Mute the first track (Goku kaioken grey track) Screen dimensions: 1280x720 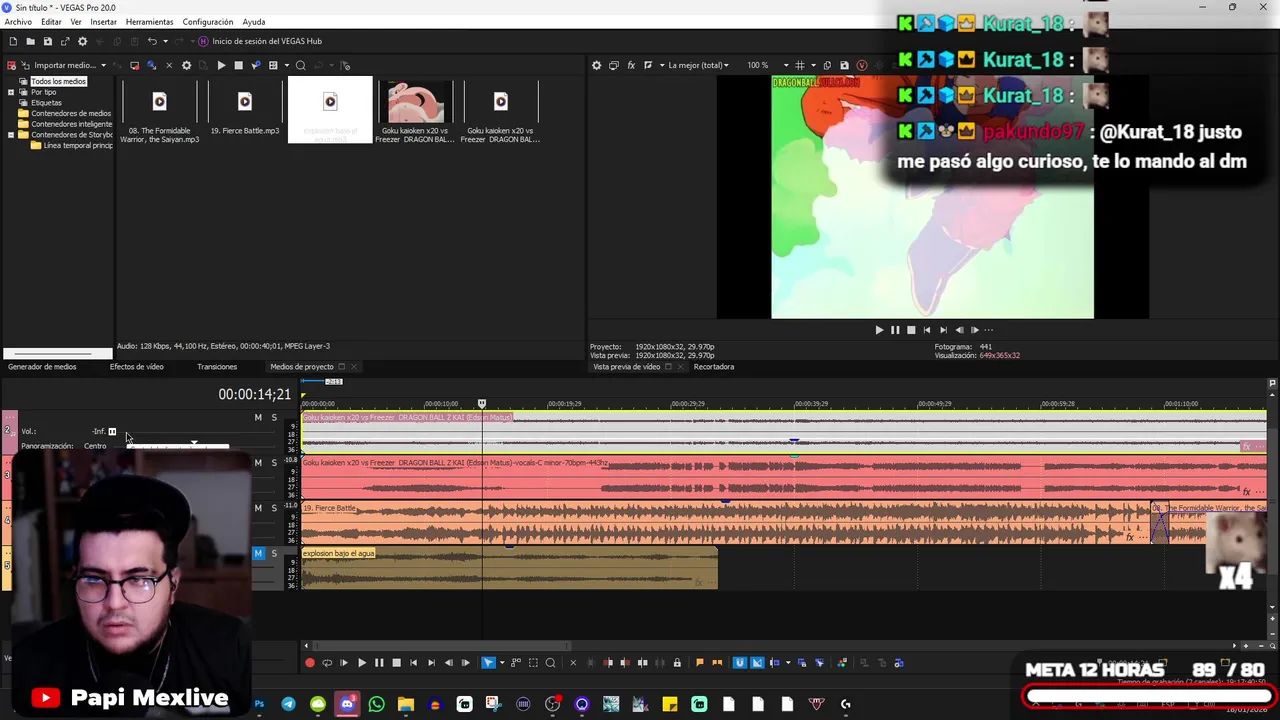pos(258,418)
